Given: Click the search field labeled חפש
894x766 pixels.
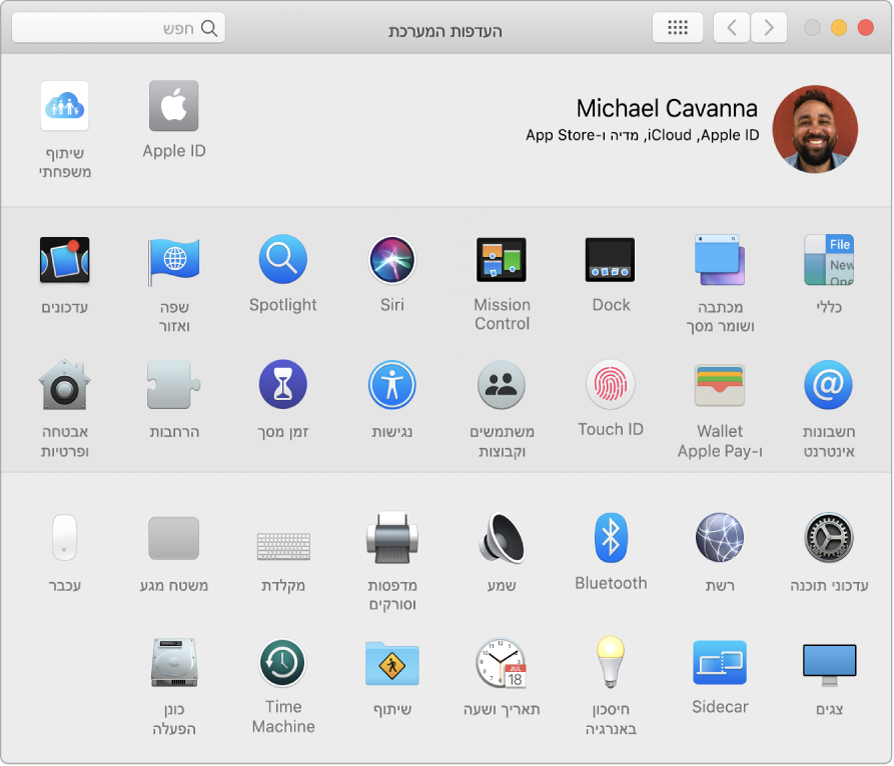Looking at the screenshot, I should point(118,27).
